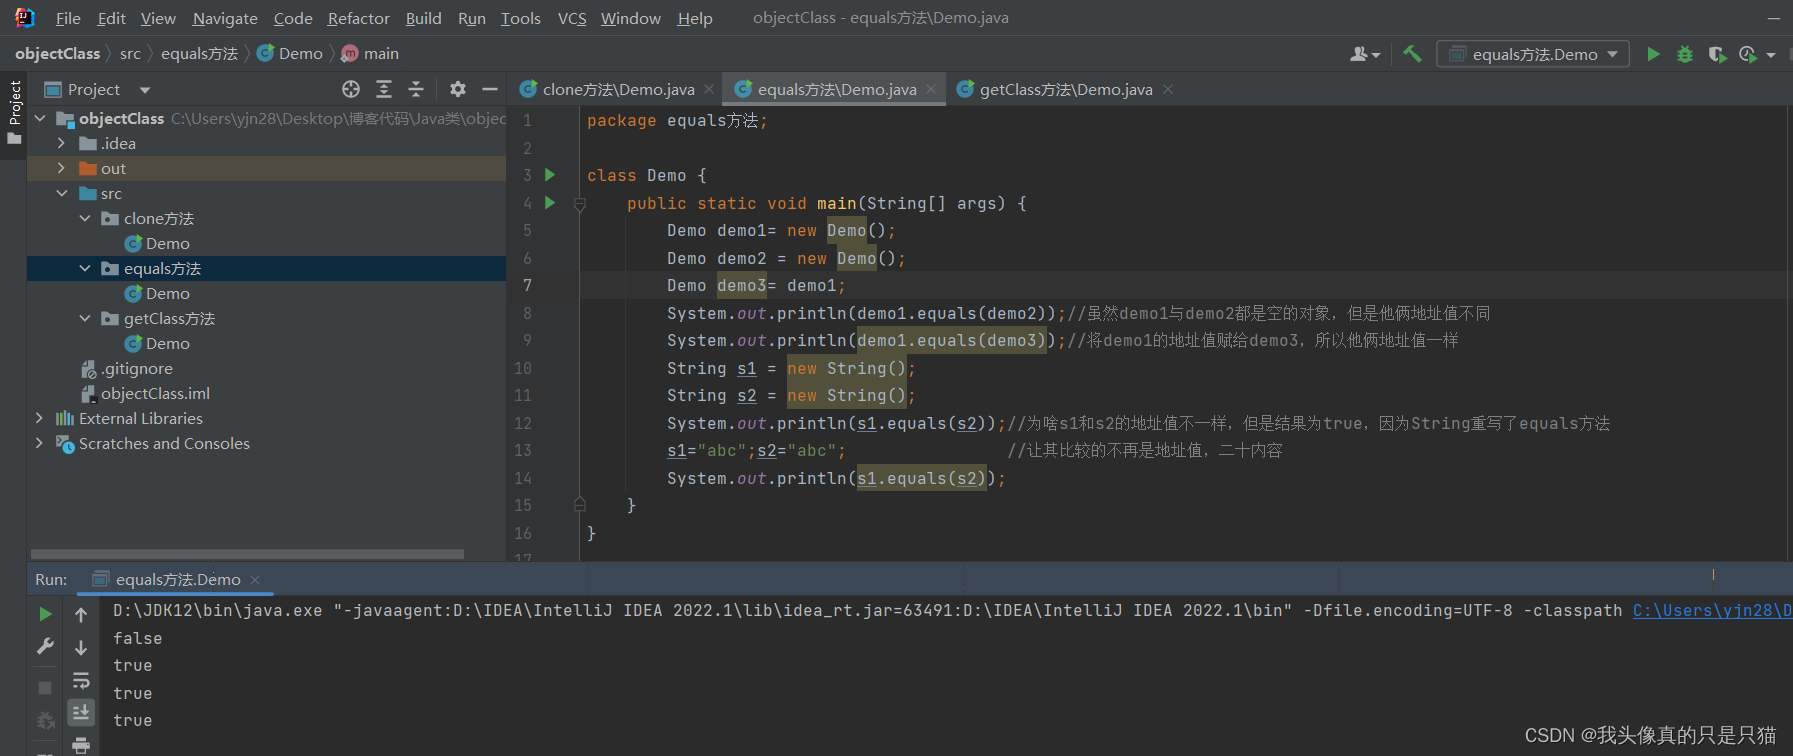Switch to the clone方法\Demo.java tab
The width and height of the screenshot is (1793, 756).
tap(618, 89)
